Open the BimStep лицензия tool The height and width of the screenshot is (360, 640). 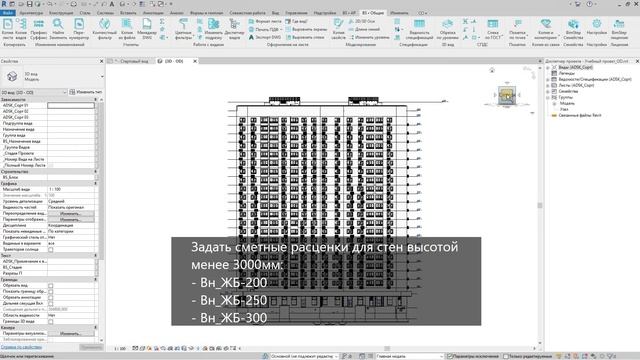point(619,29)
